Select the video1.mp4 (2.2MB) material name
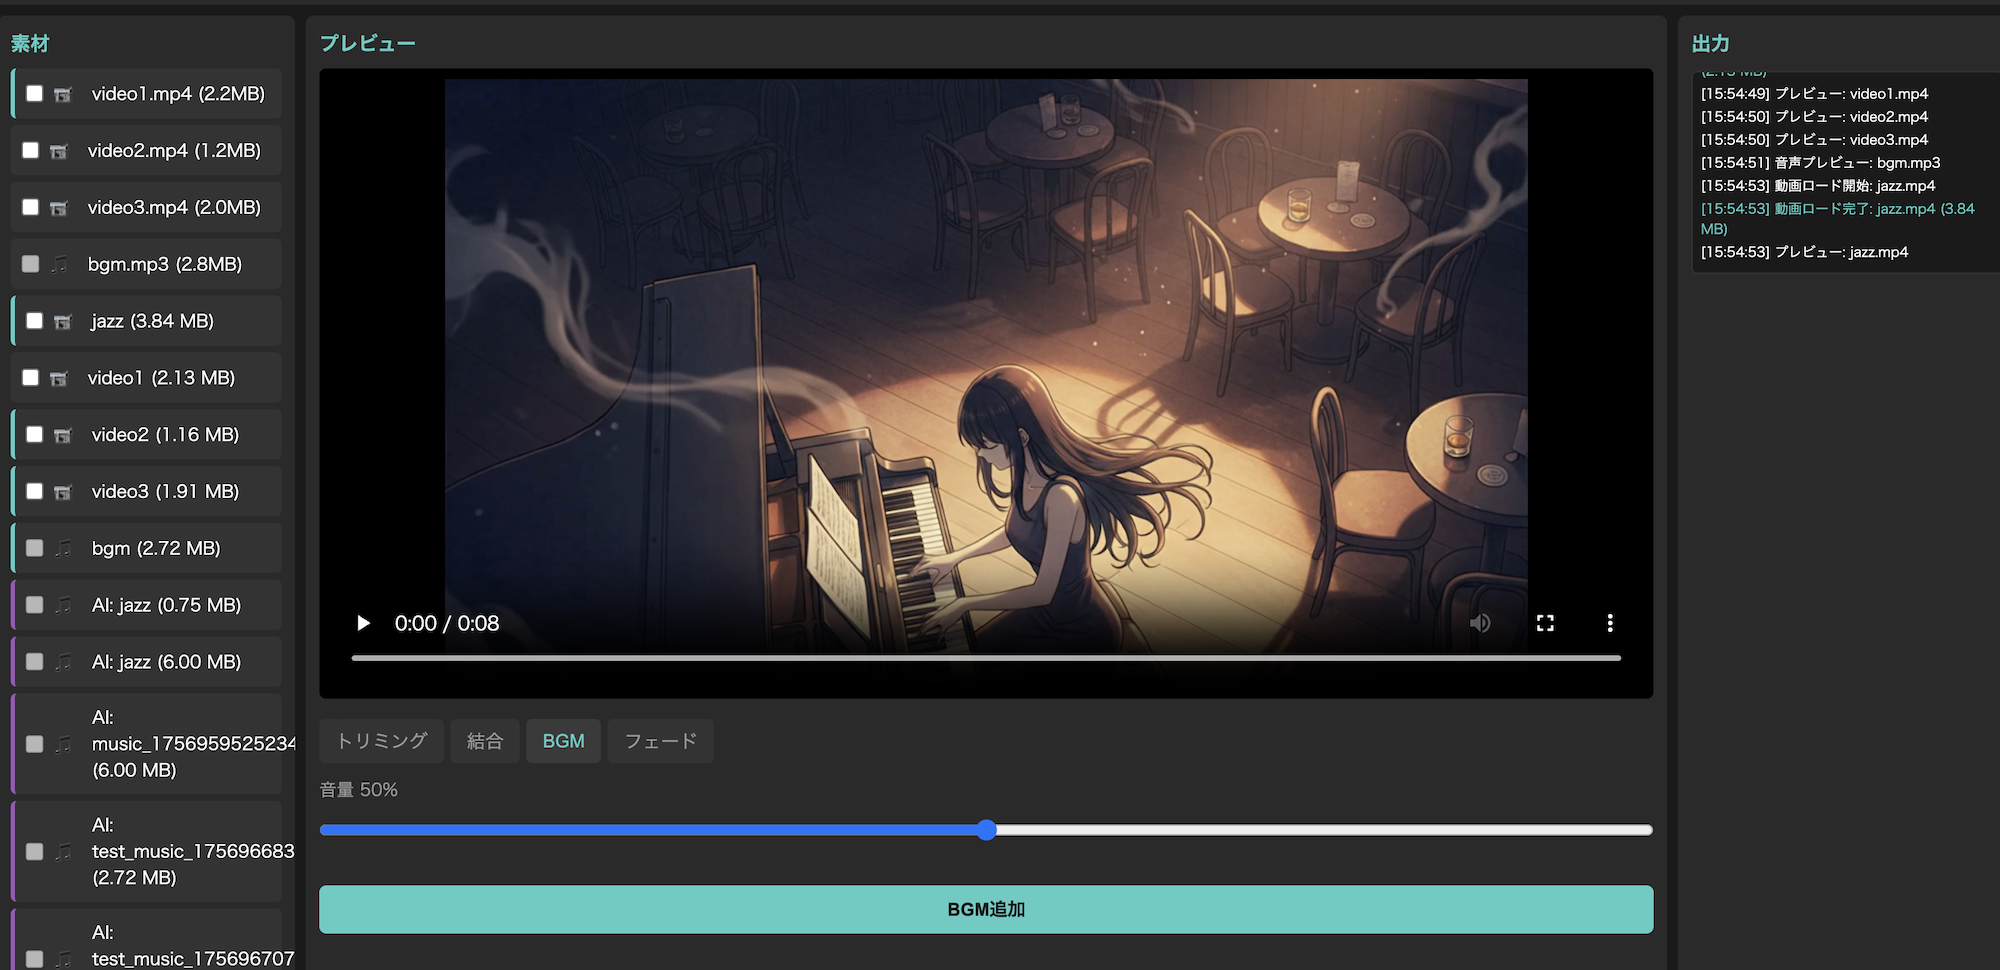Viewport: 2000px width, 970px height. tap(178, 93)
